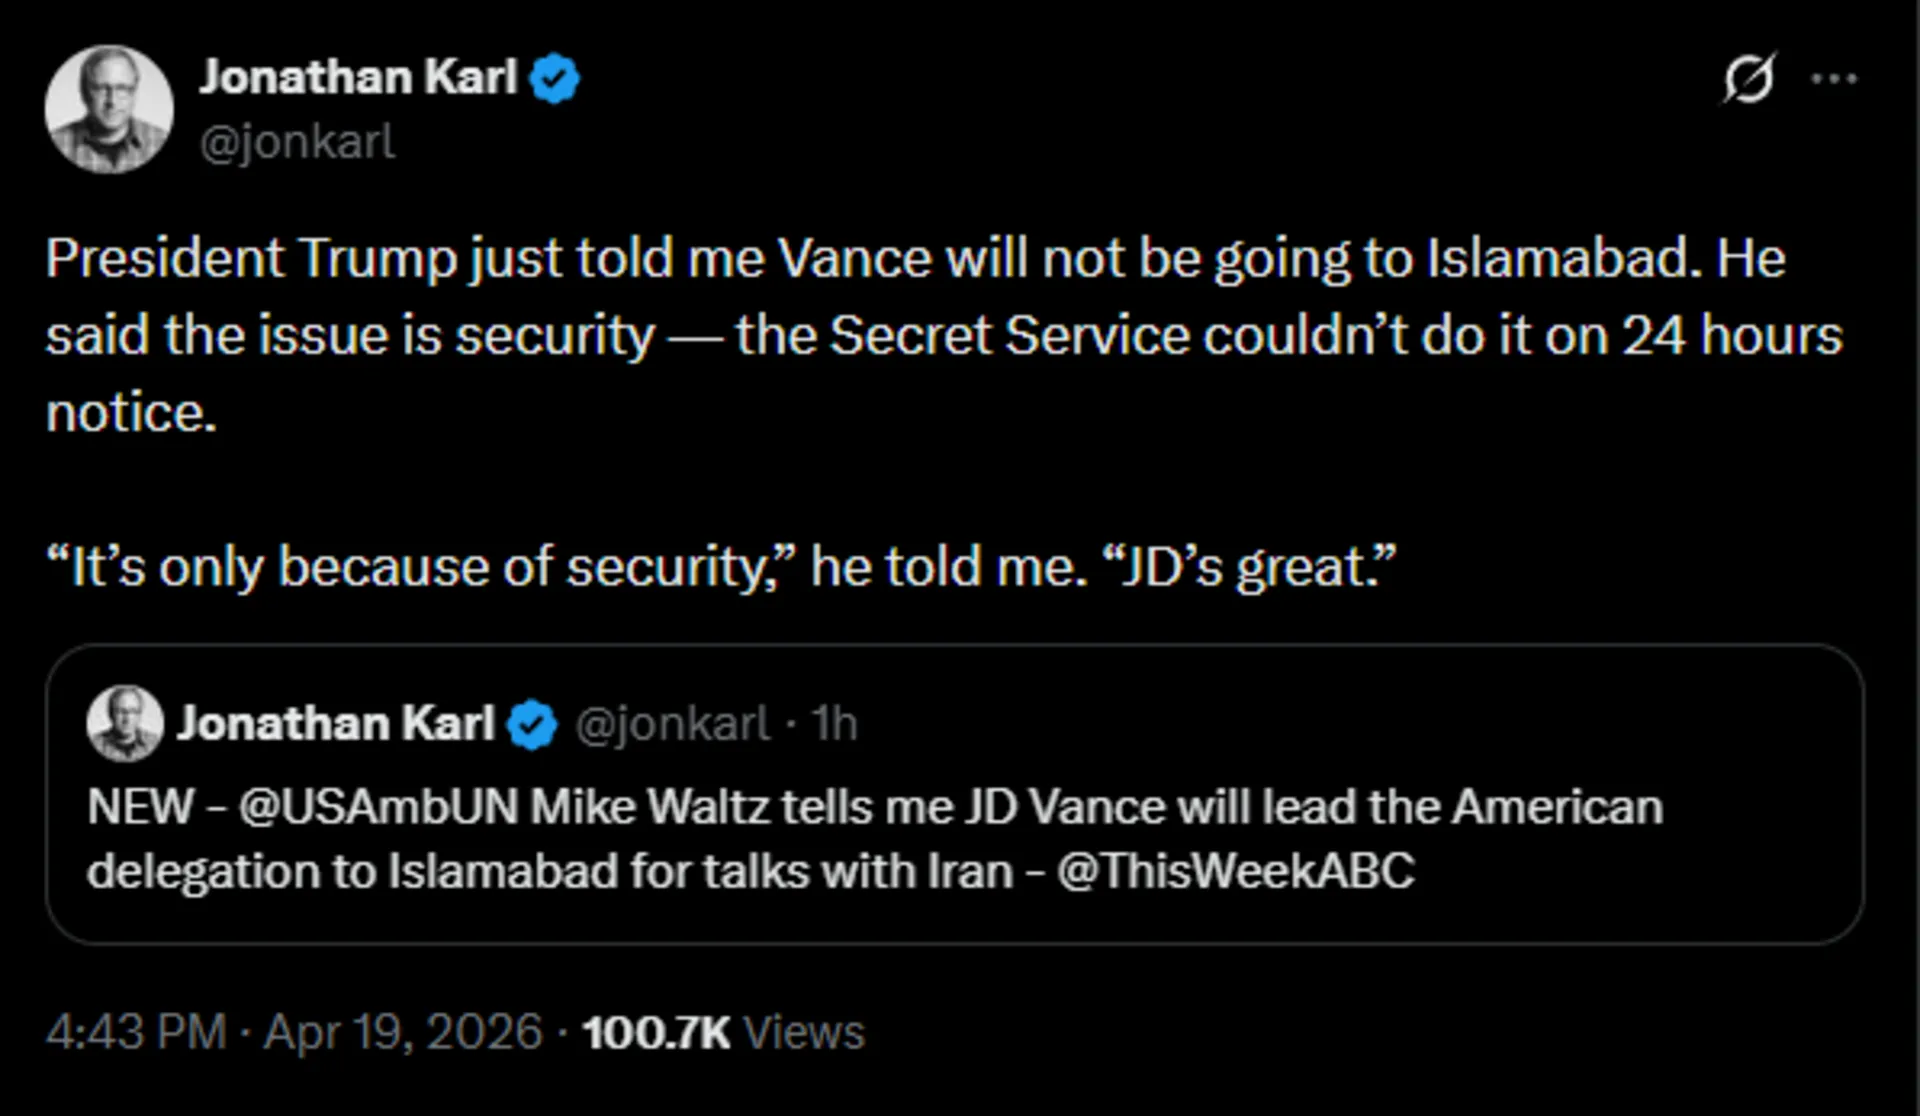Click the Apr 19, 2026 date
Viewport: 1920px width, 1116px height.
point(402,1032)
